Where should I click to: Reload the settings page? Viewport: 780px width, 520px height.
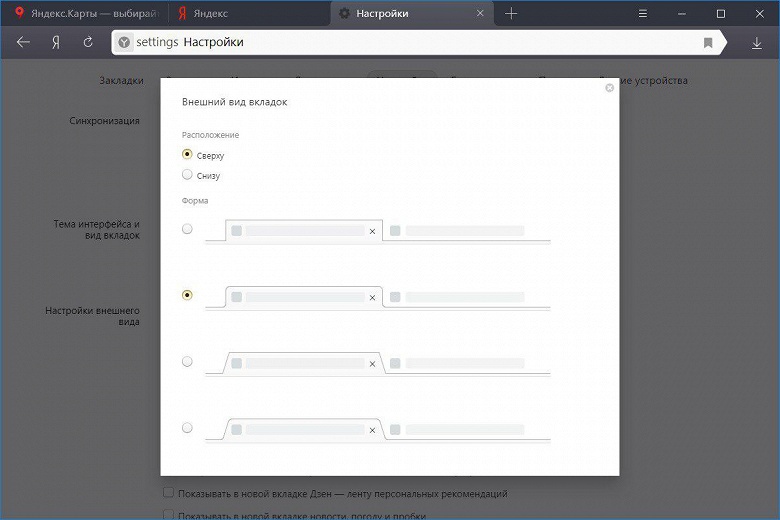(x=88, y=42)
